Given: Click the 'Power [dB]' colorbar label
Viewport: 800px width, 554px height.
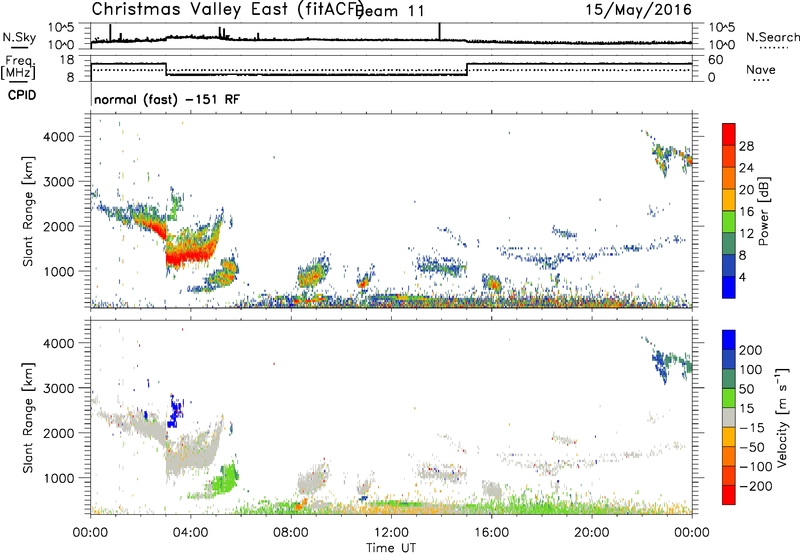Looking at the screenshot, I should click(764, 211).
